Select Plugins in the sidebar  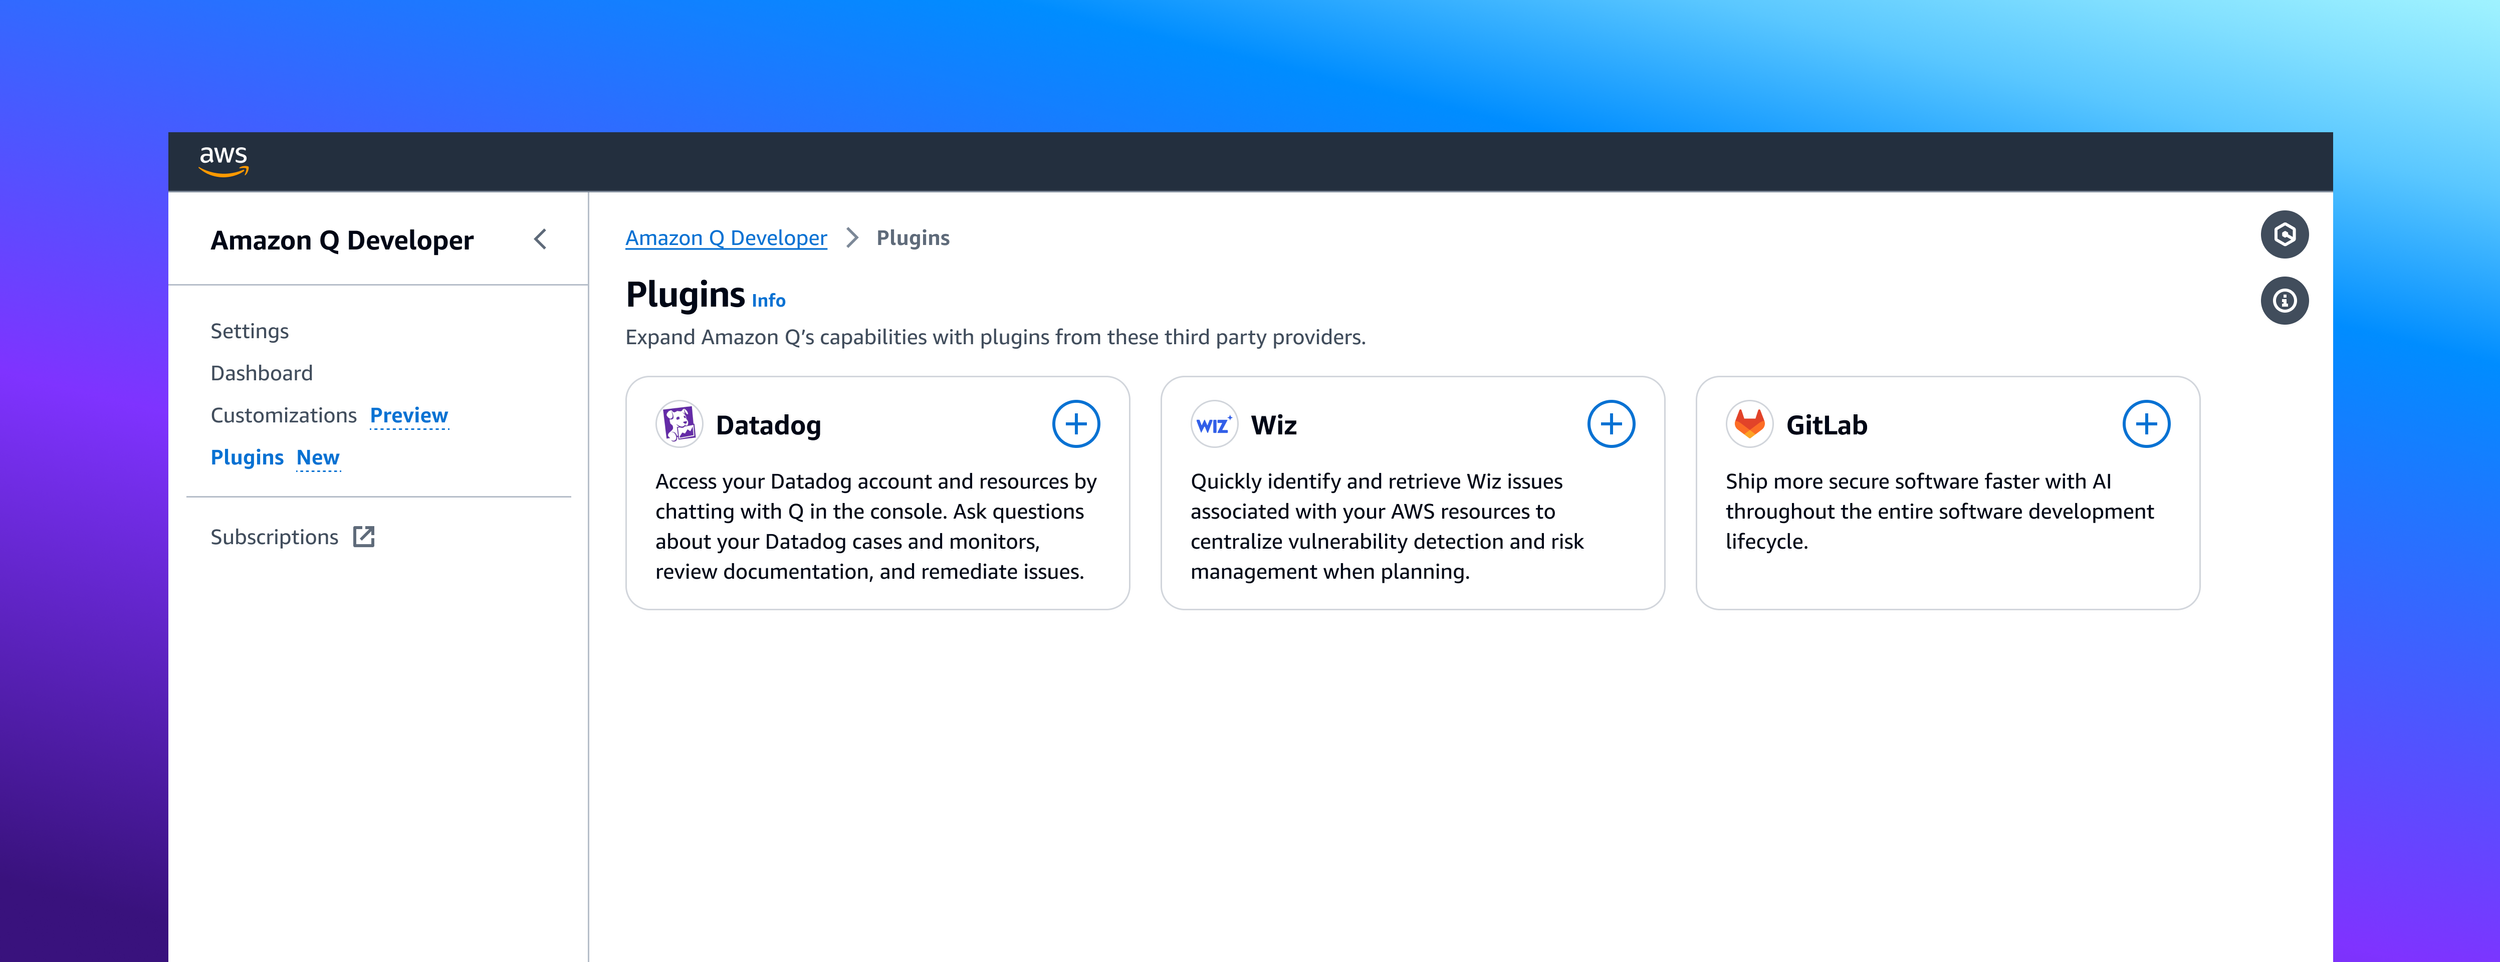247,457
